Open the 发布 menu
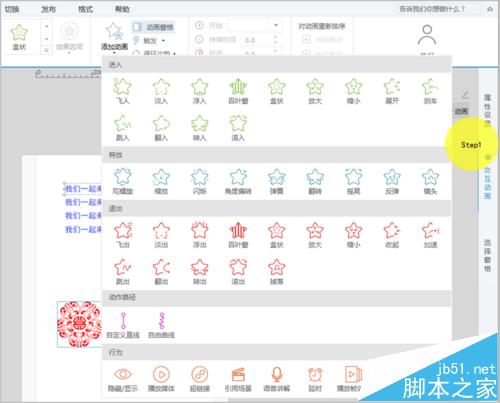Image resolution: width=500 pixels, height=403 pixels. coord(49,9)
